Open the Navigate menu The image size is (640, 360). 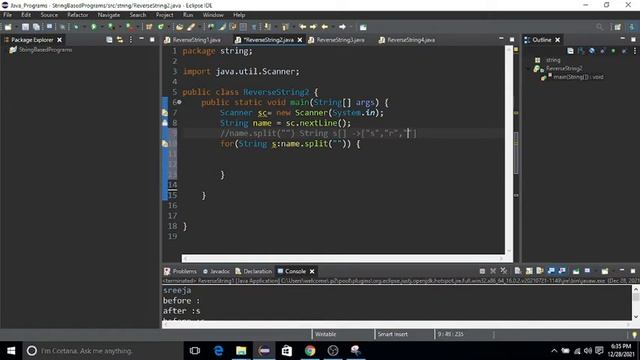pos(109,15)
